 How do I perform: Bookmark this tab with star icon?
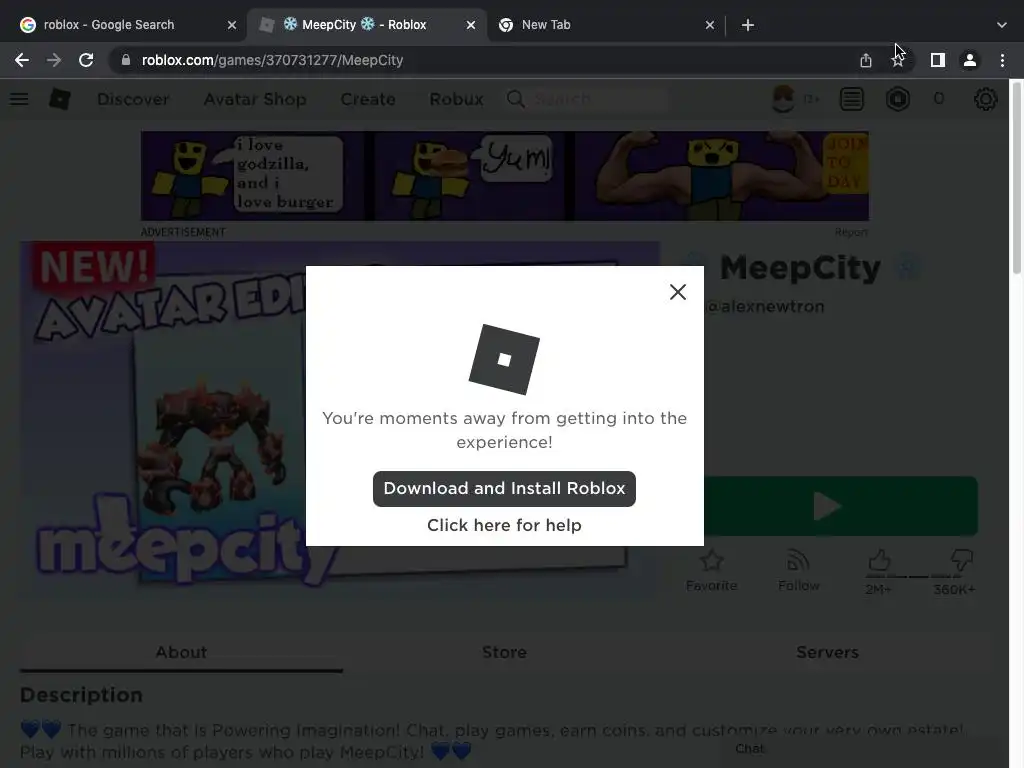click(898, 60)
